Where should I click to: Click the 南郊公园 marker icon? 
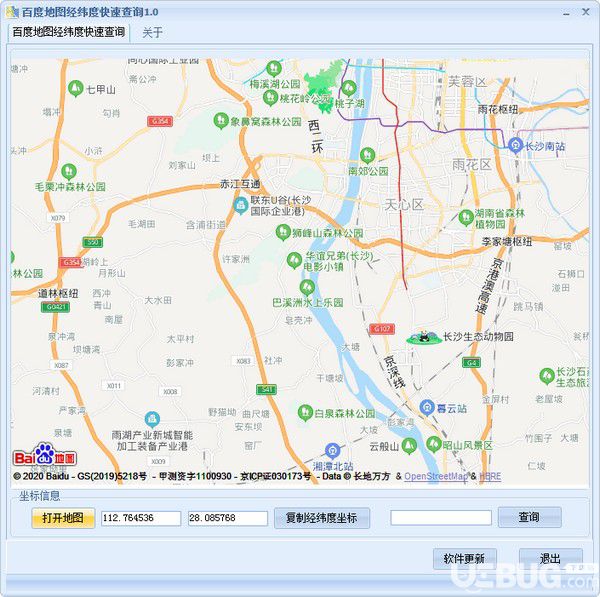pos(367,155)
